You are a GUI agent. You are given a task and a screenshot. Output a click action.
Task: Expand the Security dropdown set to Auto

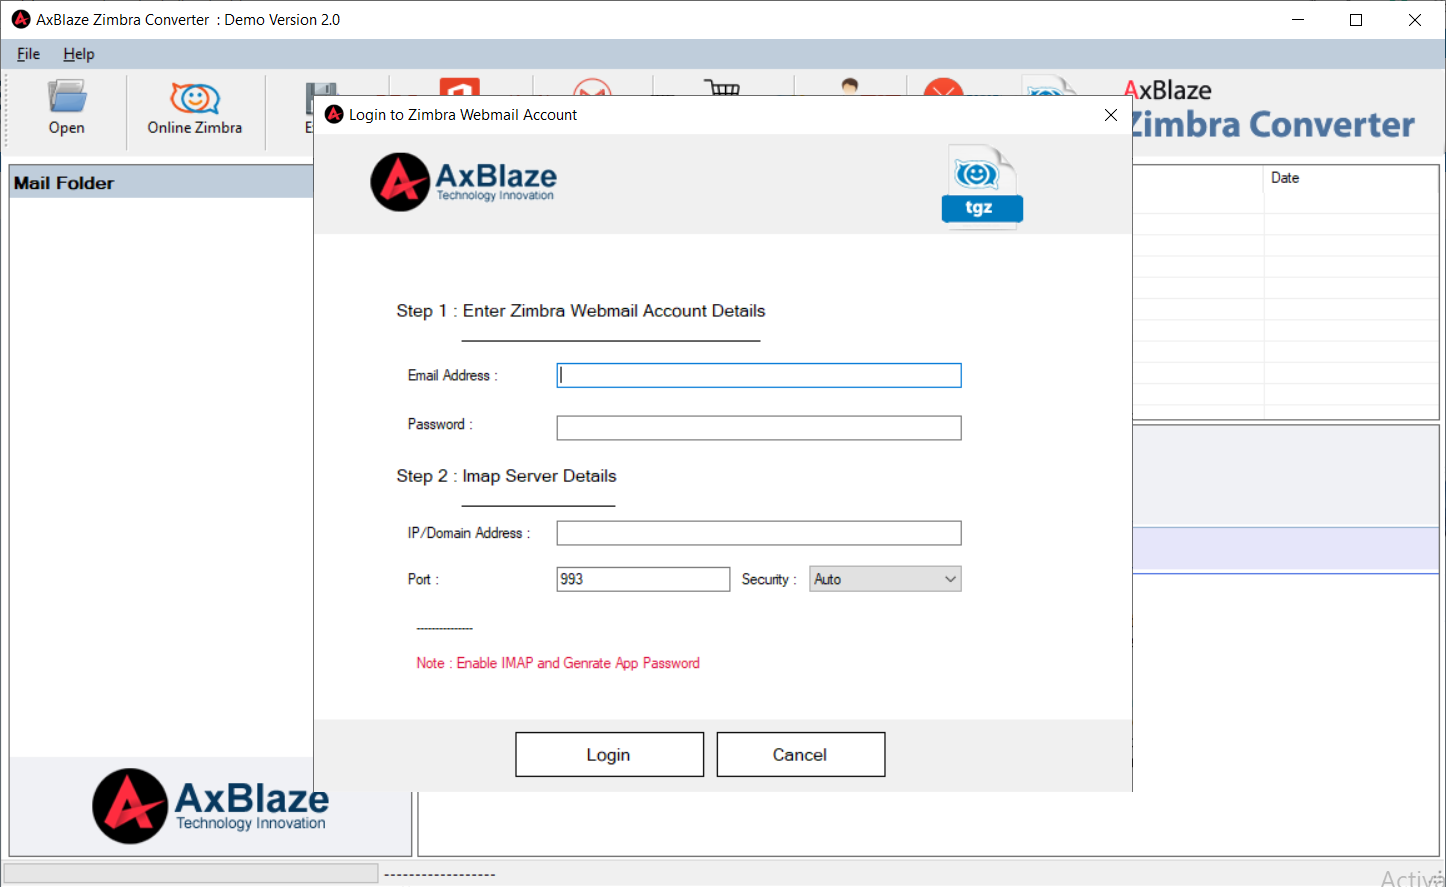(x=885, y=579)
